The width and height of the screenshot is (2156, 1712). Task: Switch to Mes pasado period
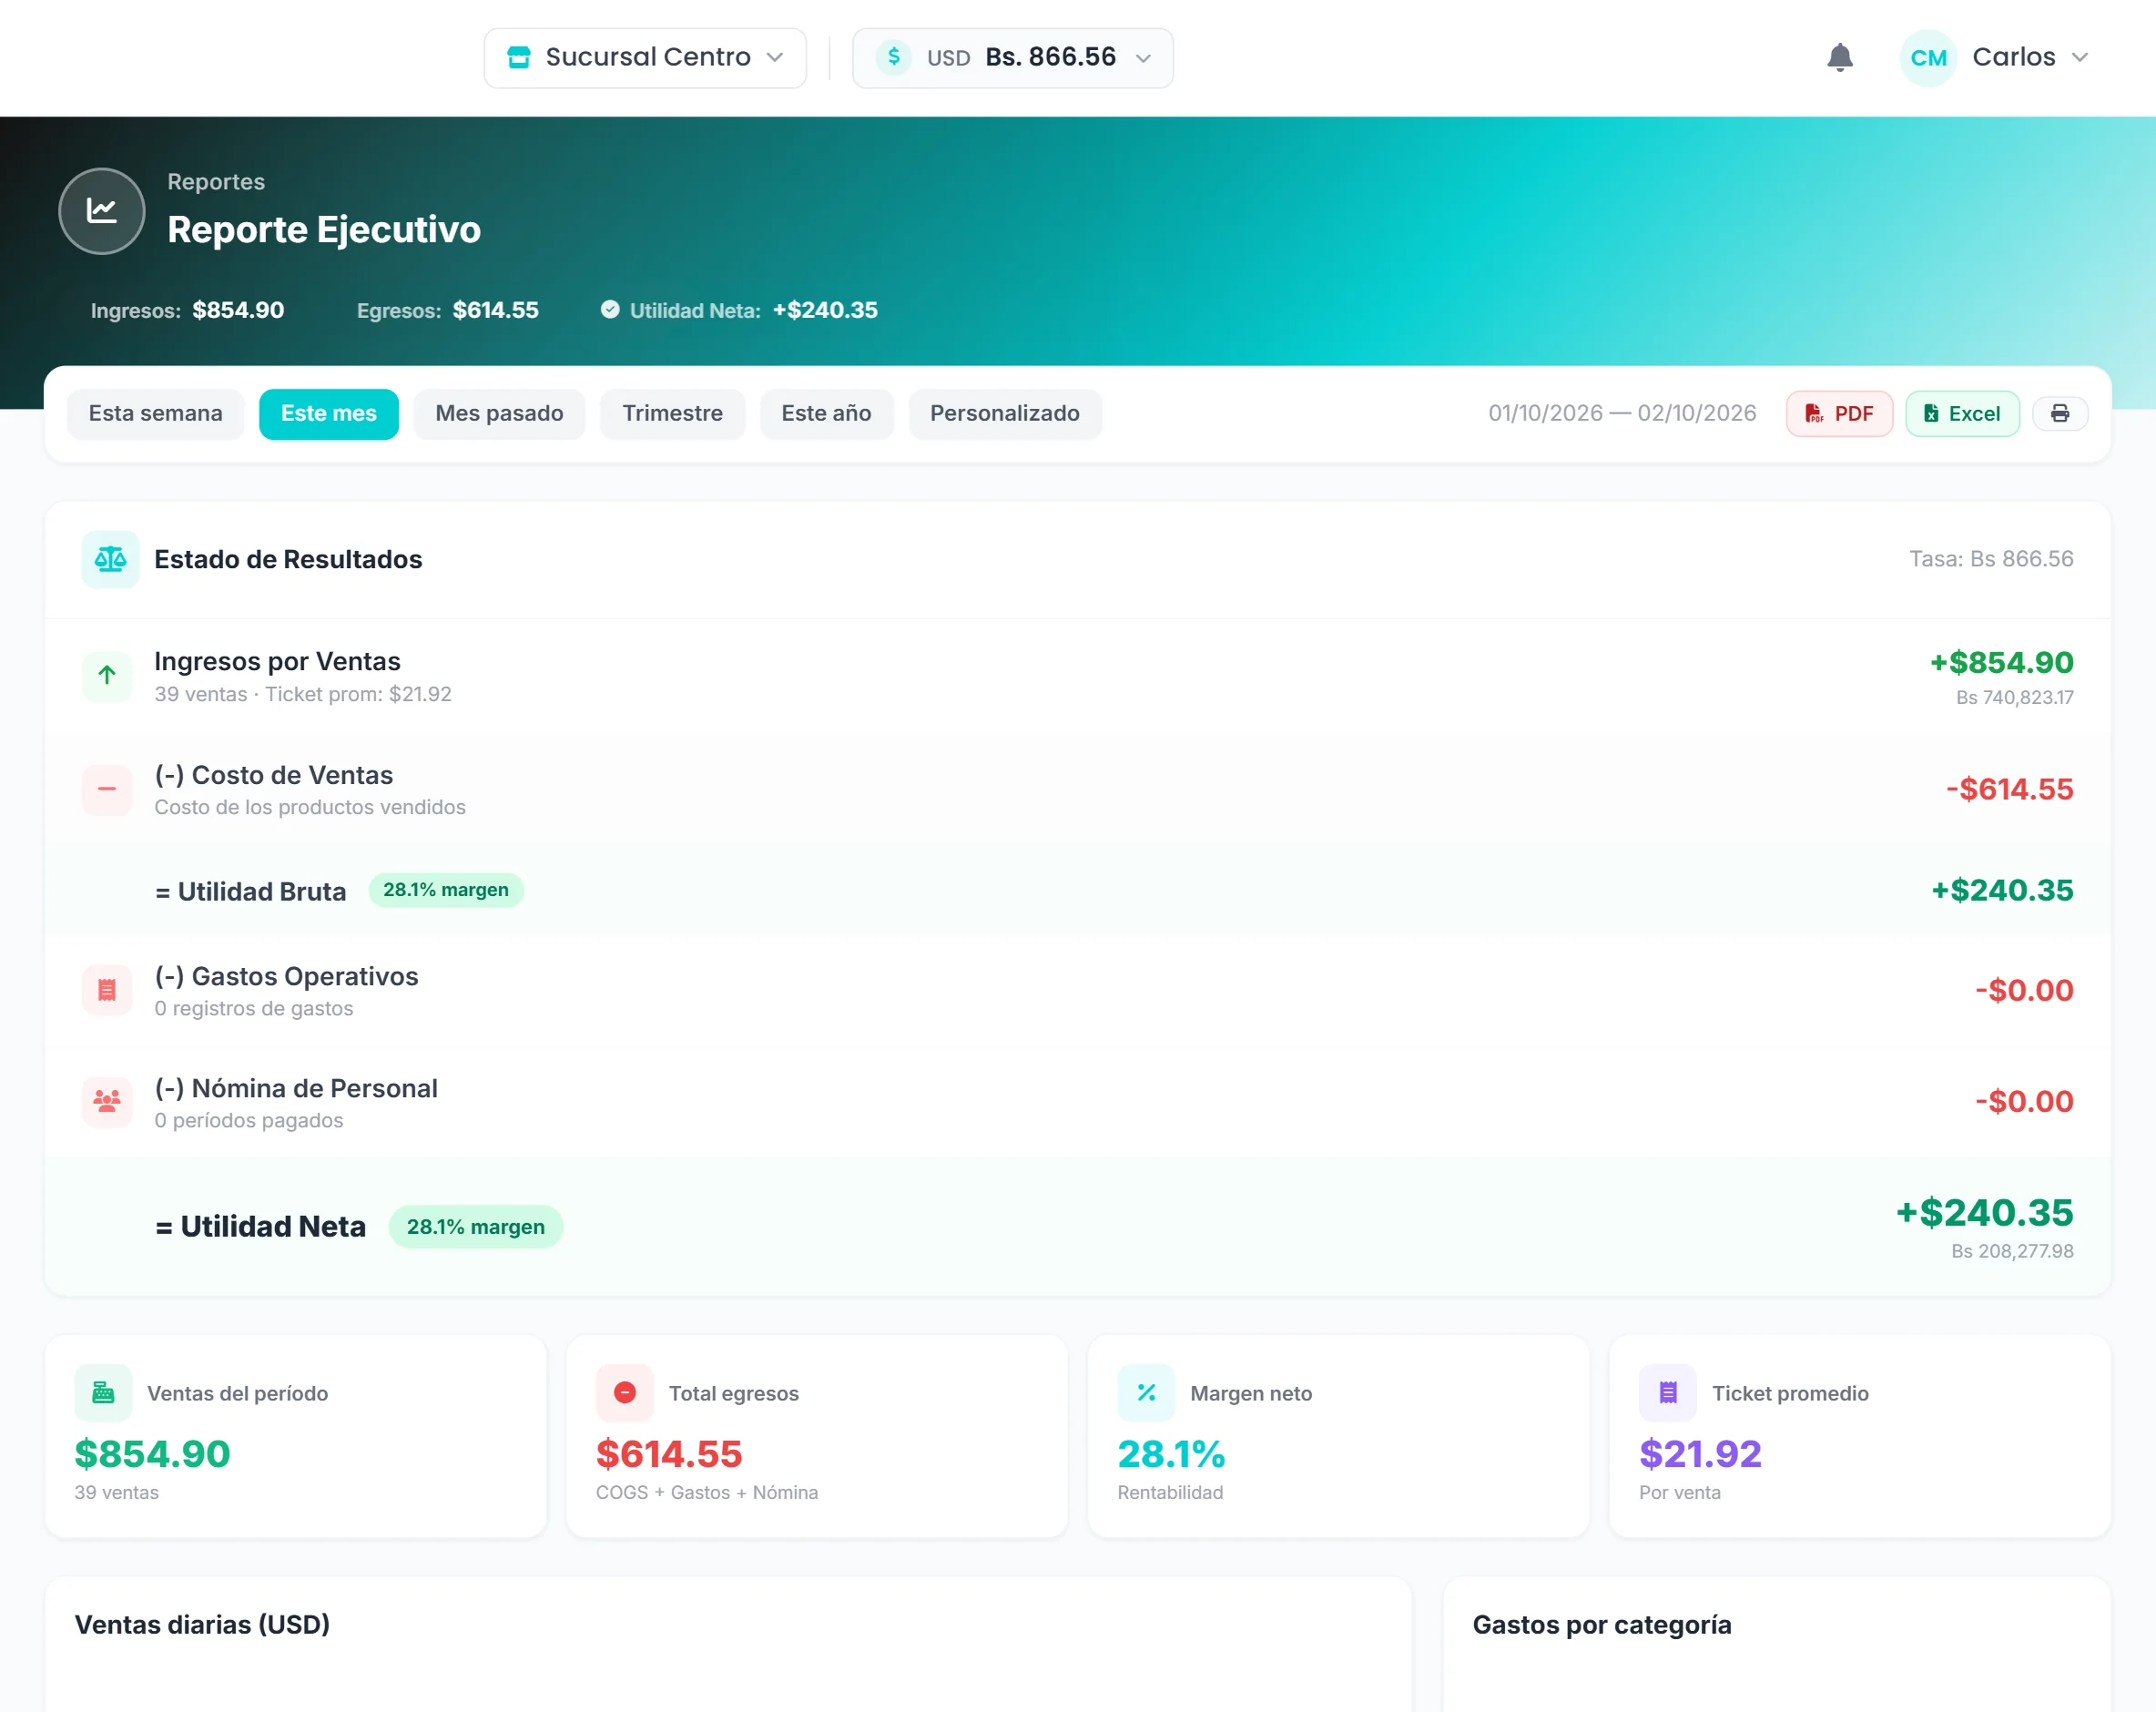coord(499,414)
